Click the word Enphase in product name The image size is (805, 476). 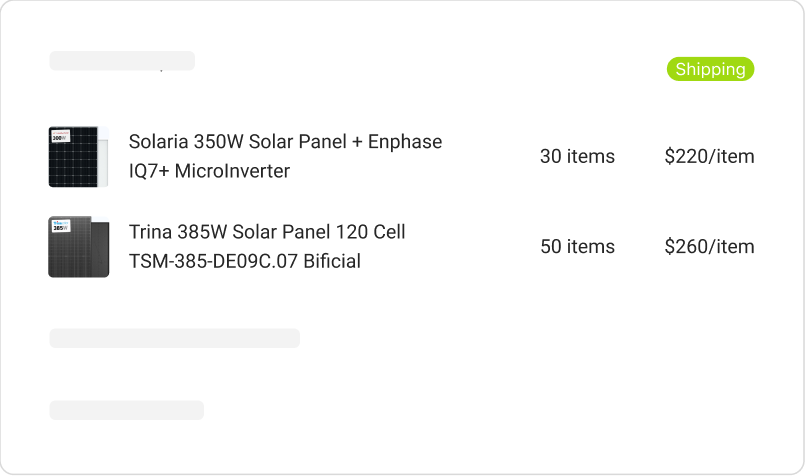click(405, 142)
